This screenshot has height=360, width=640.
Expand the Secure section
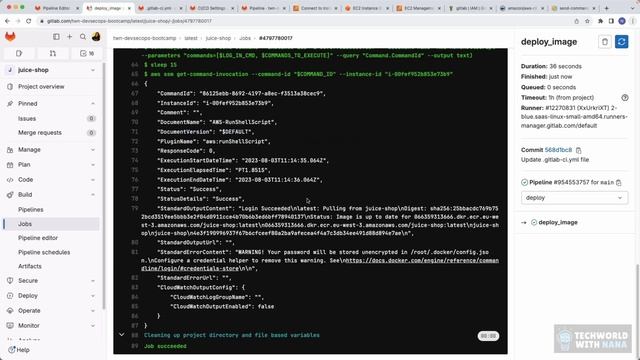pyautogui.click(x=93, y=281)
